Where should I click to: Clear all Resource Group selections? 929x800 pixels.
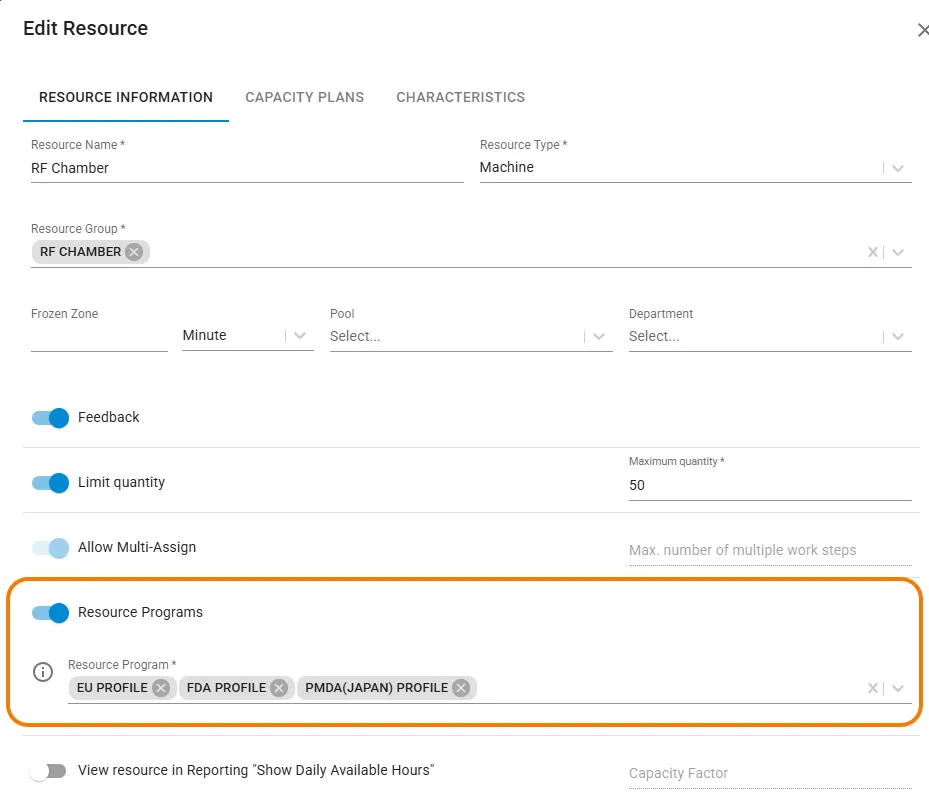point(873,252)
